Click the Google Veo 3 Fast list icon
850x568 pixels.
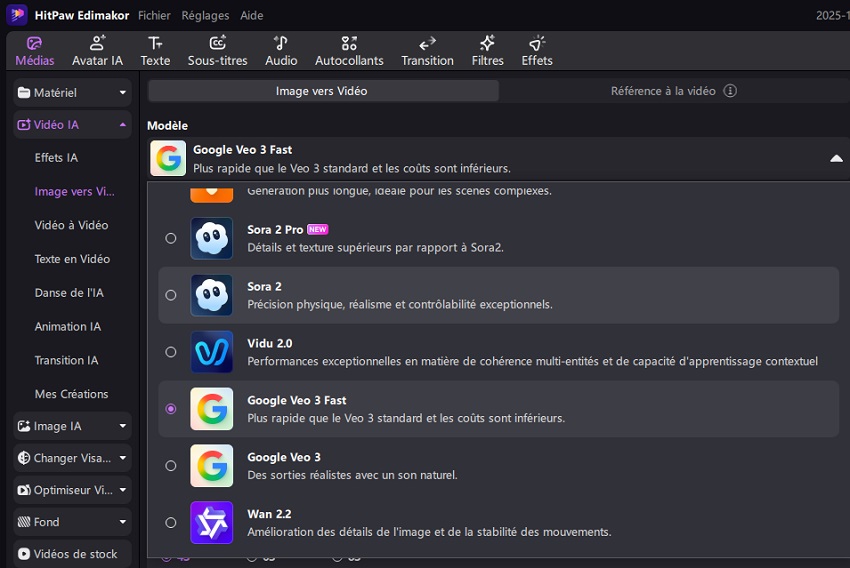coord(211,409)
